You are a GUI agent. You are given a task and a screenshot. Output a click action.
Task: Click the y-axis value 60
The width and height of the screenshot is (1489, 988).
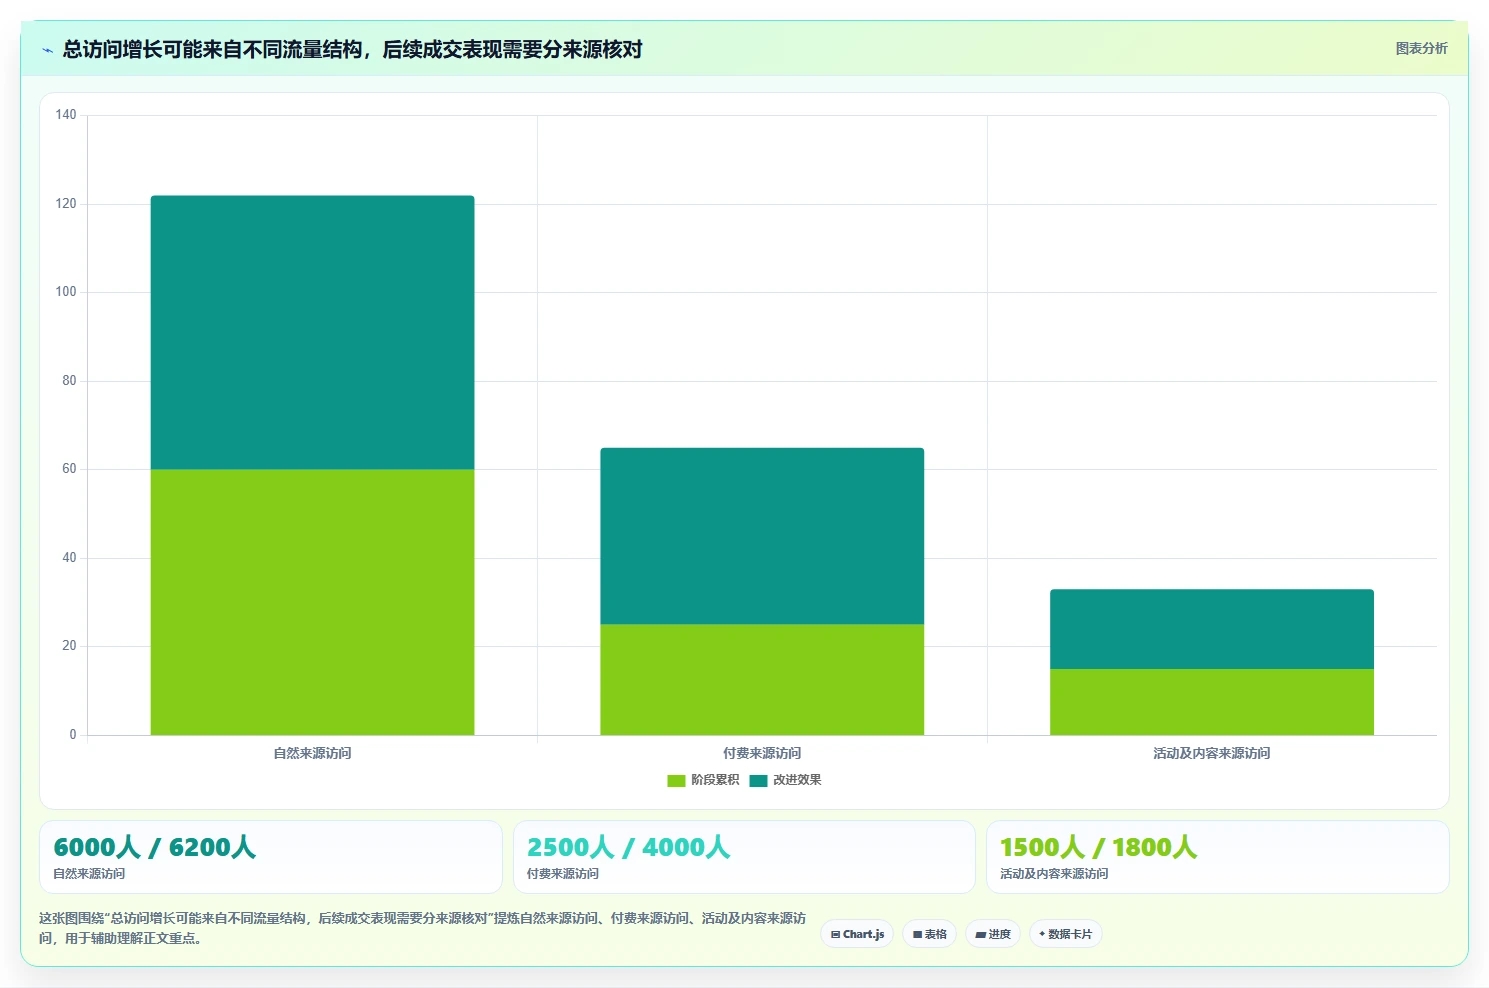69,469
